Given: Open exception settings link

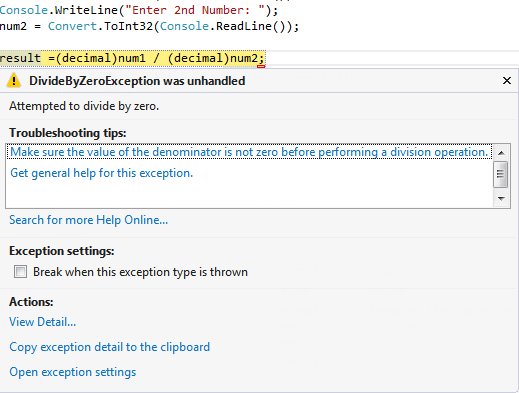Looking at the screenshot, I should point(73,372).
